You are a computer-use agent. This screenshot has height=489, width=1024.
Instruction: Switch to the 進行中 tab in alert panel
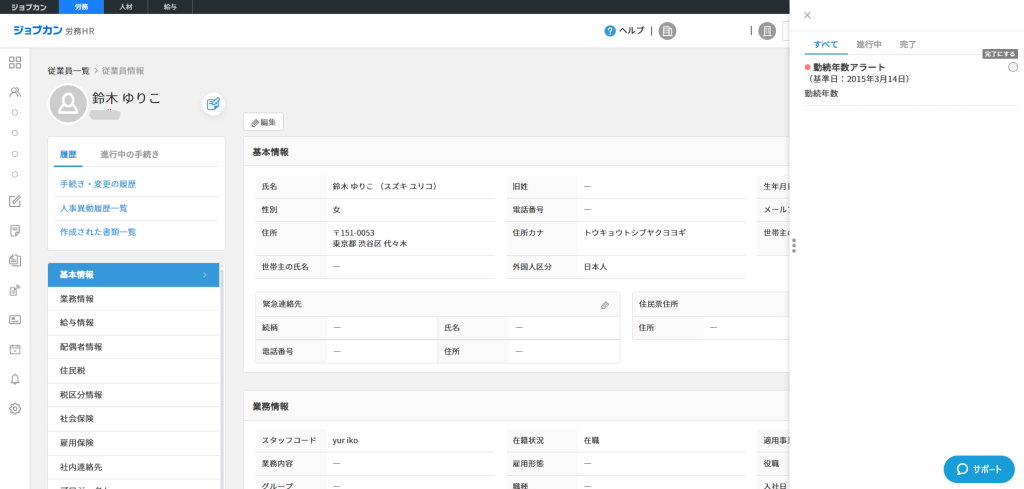[868, 45]
